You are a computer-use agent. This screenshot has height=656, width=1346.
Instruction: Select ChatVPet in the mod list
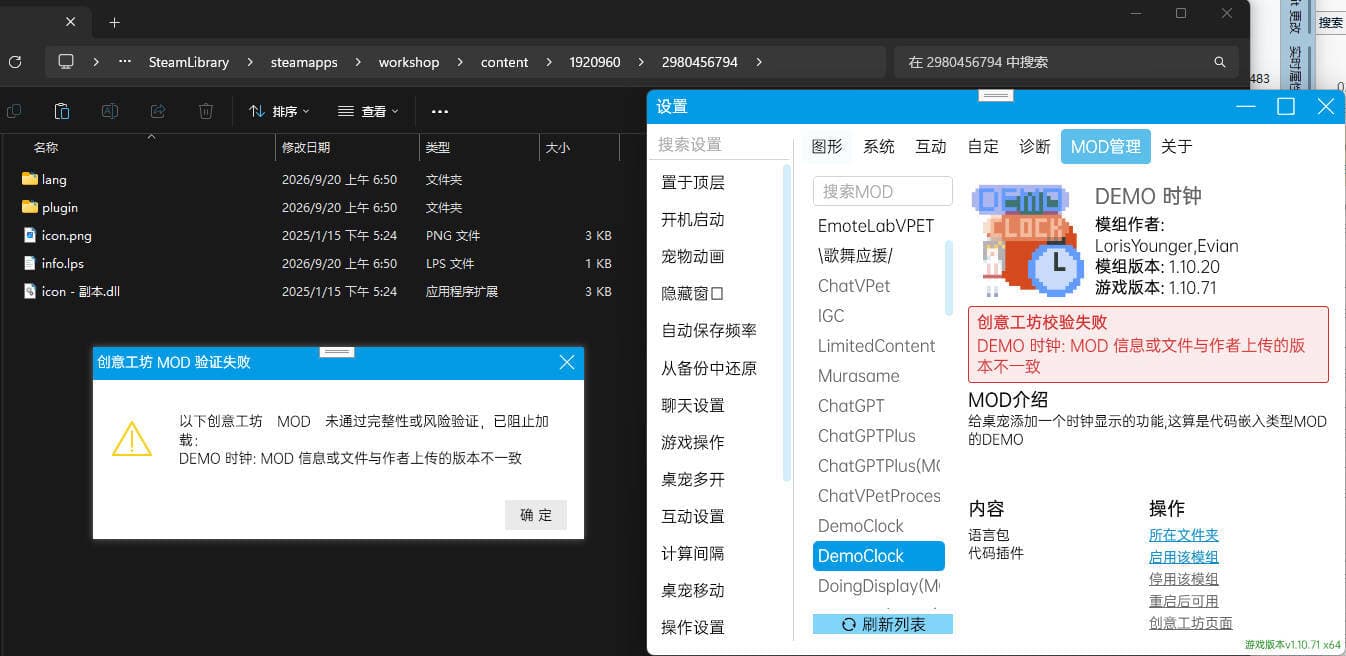pyautogui.click(x=854, y=285)
